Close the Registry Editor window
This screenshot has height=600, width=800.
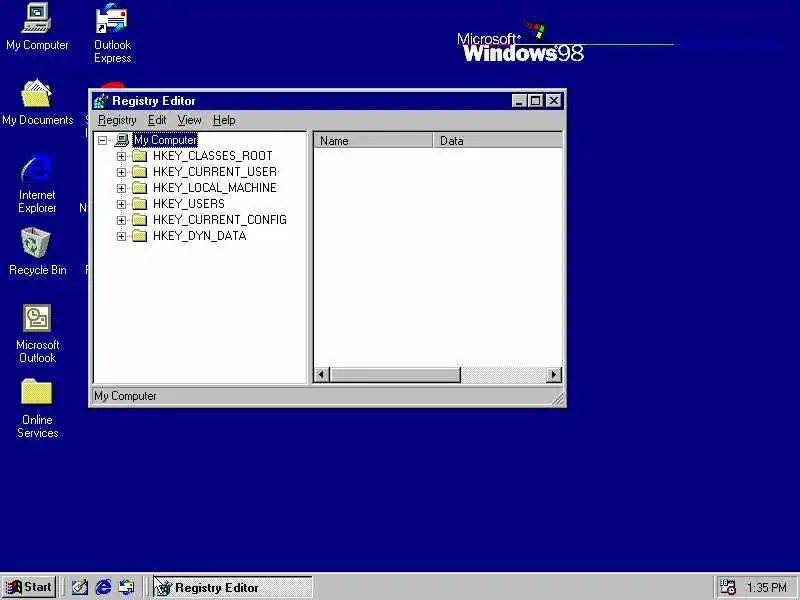pos(554,101)
